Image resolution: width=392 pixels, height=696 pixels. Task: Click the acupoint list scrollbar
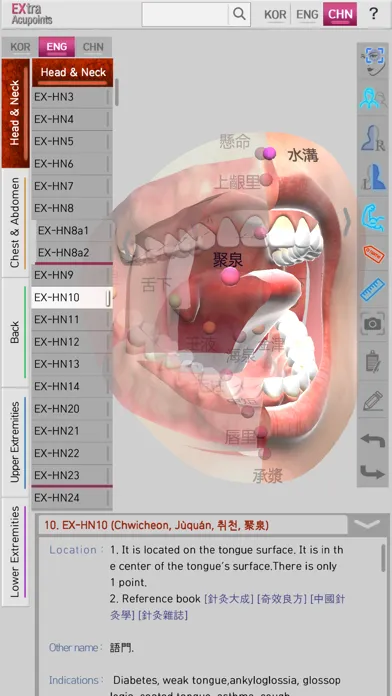coord(116,92)
